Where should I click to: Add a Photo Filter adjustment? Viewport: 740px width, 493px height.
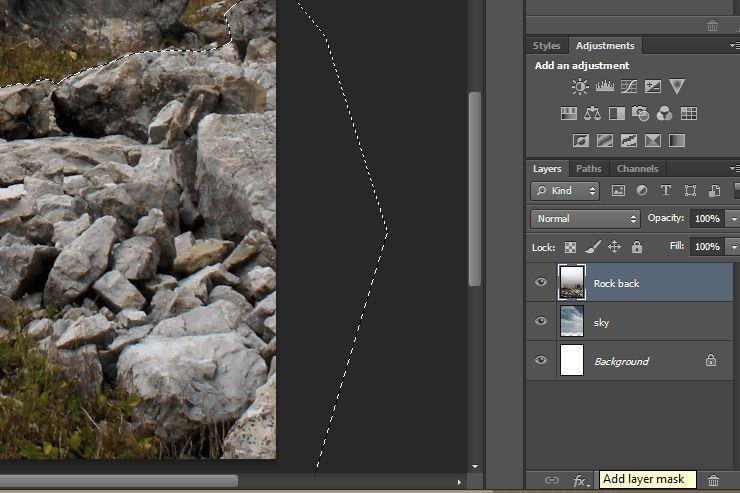coord(641,114)
